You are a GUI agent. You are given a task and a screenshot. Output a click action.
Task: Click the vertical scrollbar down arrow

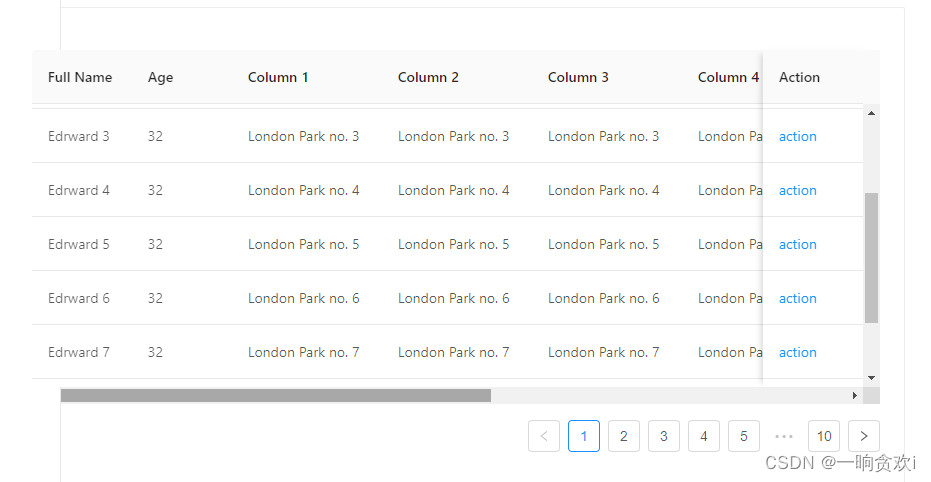pyautogui.click(x=871, y=377)
